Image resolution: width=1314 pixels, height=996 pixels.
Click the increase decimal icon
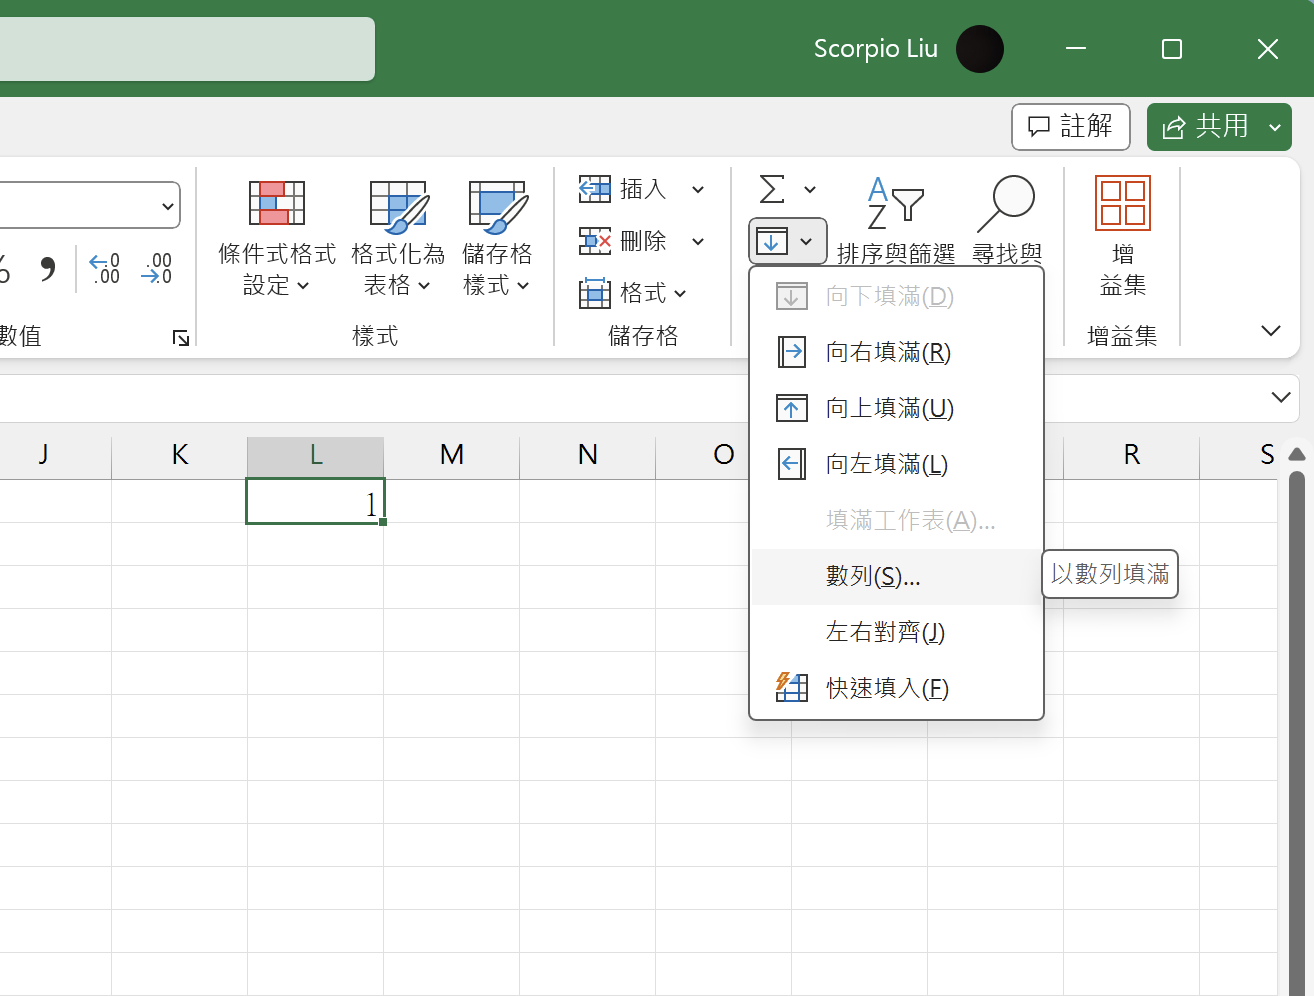[105, 268]
